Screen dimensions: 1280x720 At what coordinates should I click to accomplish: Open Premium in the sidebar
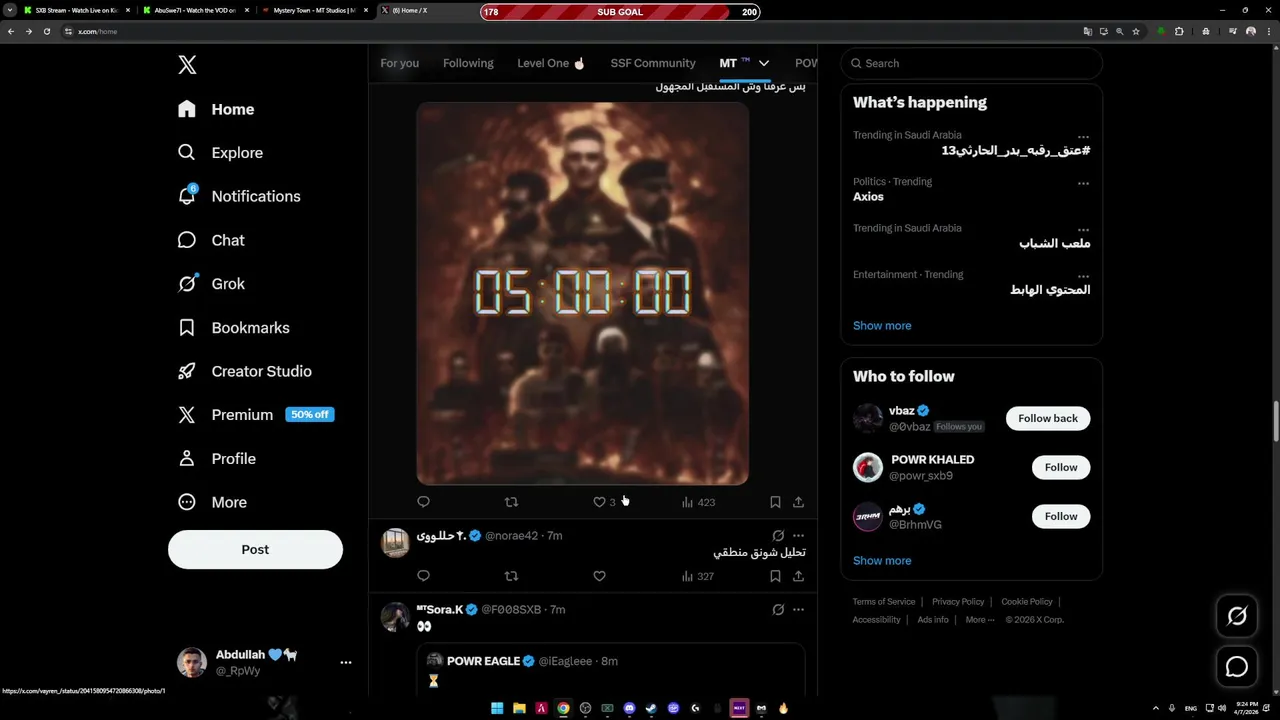(256, 415)
